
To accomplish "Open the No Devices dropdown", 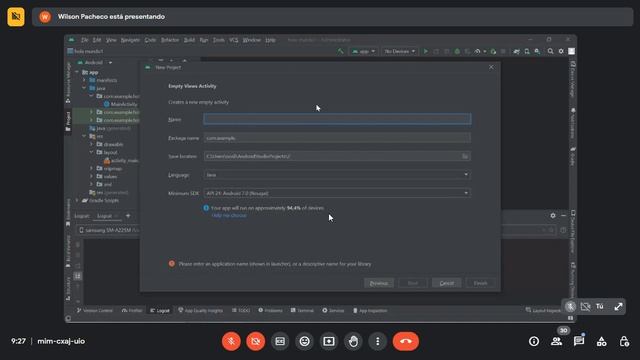I will tap(399, 51).
